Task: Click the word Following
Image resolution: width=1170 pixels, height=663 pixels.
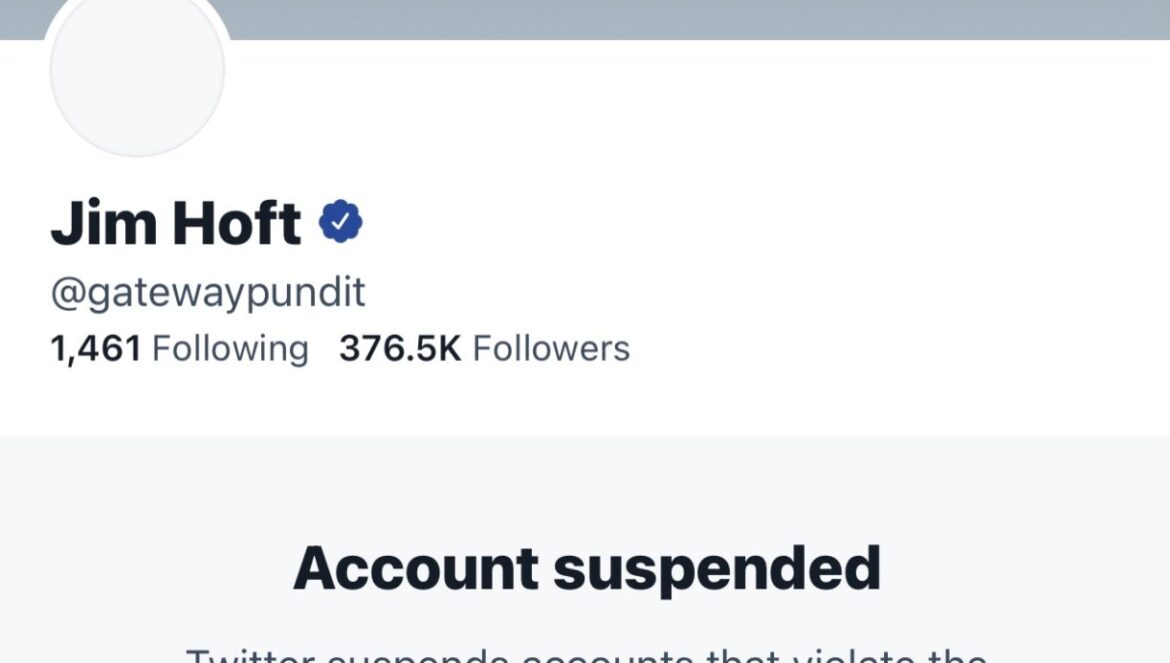Action: pyautogui.click(x=230, y=350)
